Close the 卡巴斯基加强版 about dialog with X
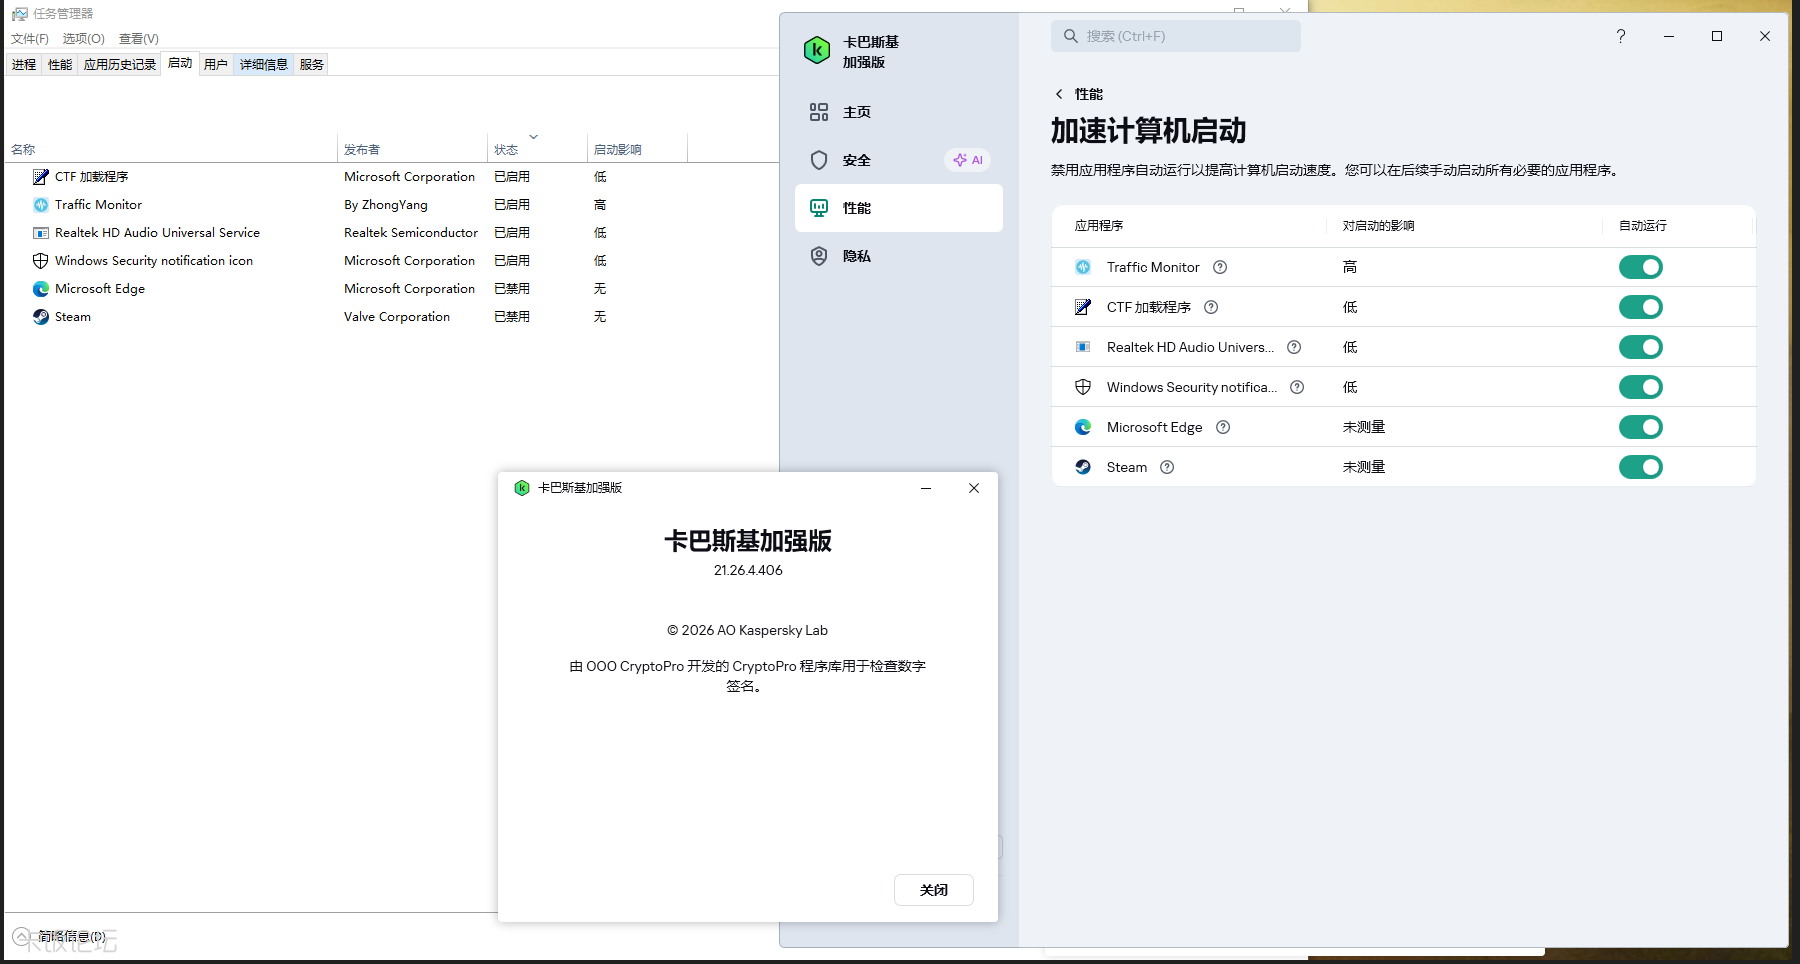Image resolution: width=1800 pixels, height=964 pixels. click(974, 488)
